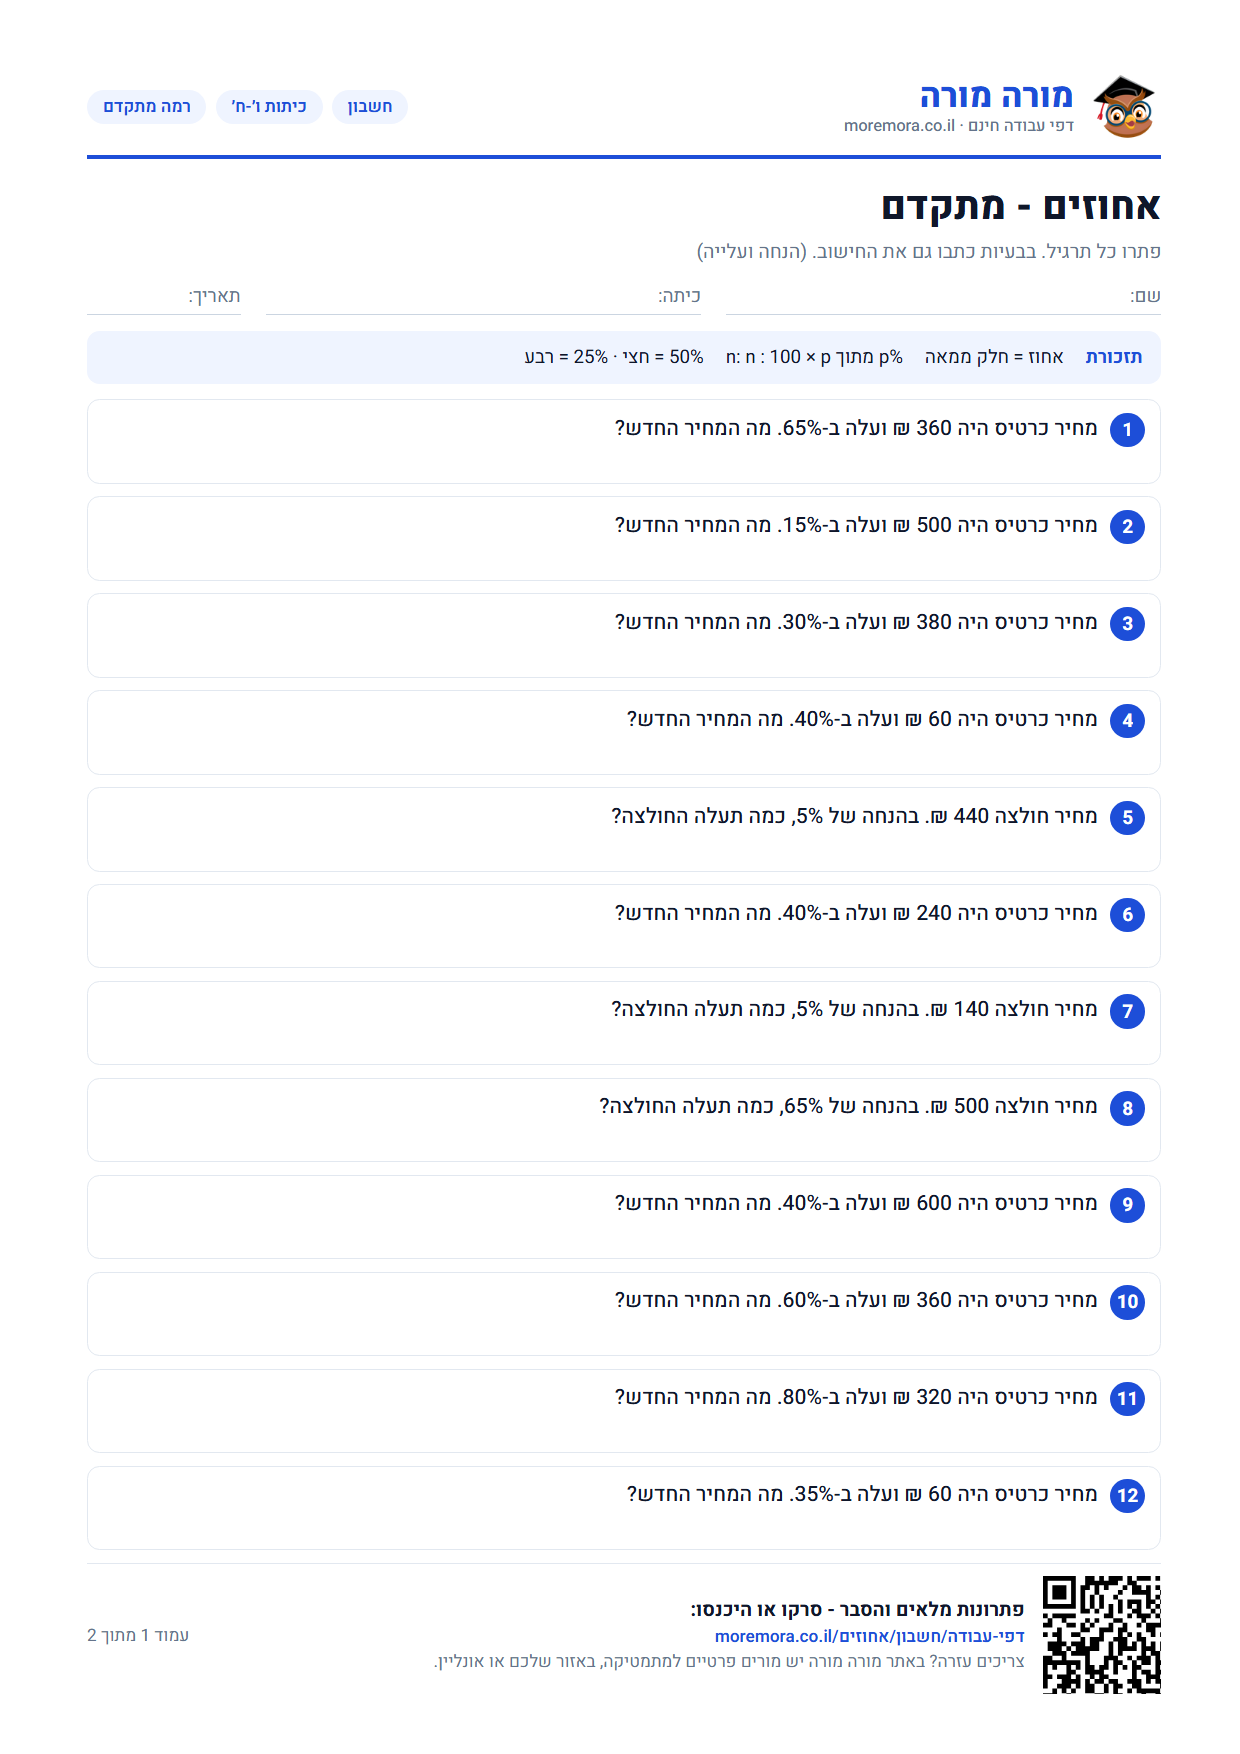Select the חשבון subject tag
This screenshot has width=1240, height=1754.
tap(370, 107)
